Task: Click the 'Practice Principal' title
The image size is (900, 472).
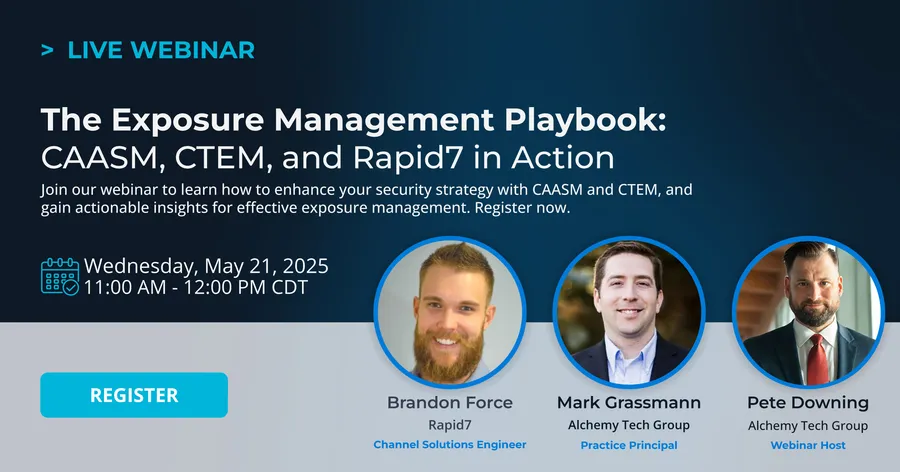Action: [629, 445]
